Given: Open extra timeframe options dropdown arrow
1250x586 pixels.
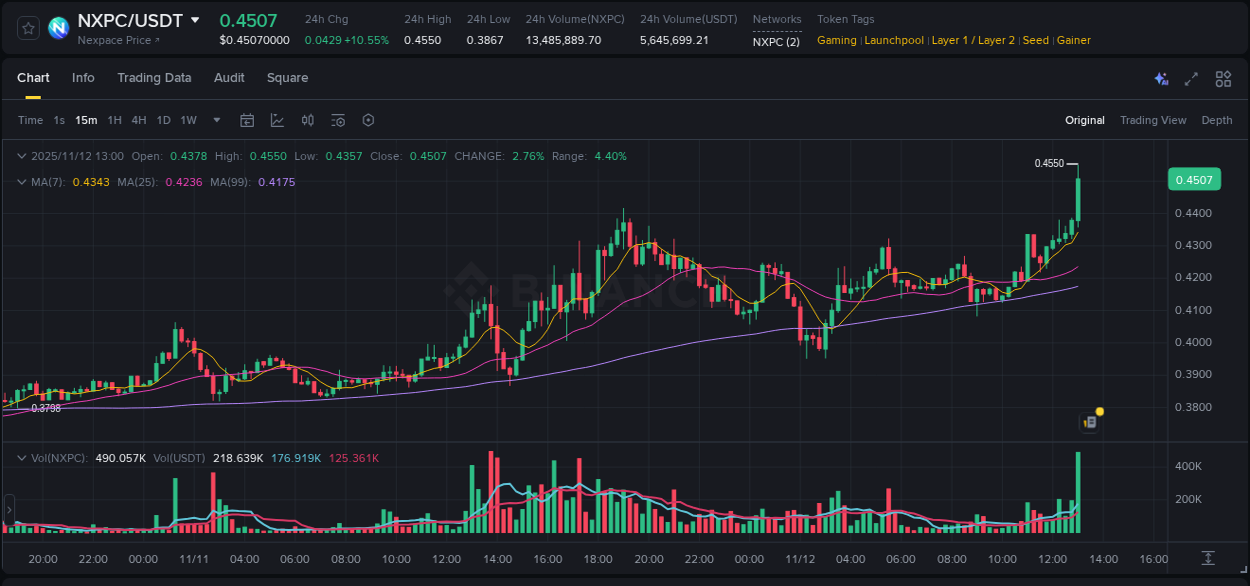Looking at the screenshot, I should (216, 120).
